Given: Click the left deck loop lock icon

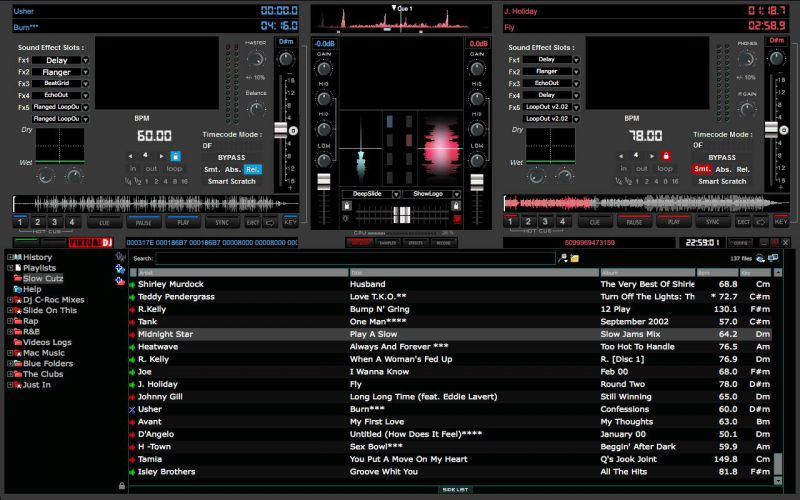Looking at the screenshot, I should tap(175, 156).
